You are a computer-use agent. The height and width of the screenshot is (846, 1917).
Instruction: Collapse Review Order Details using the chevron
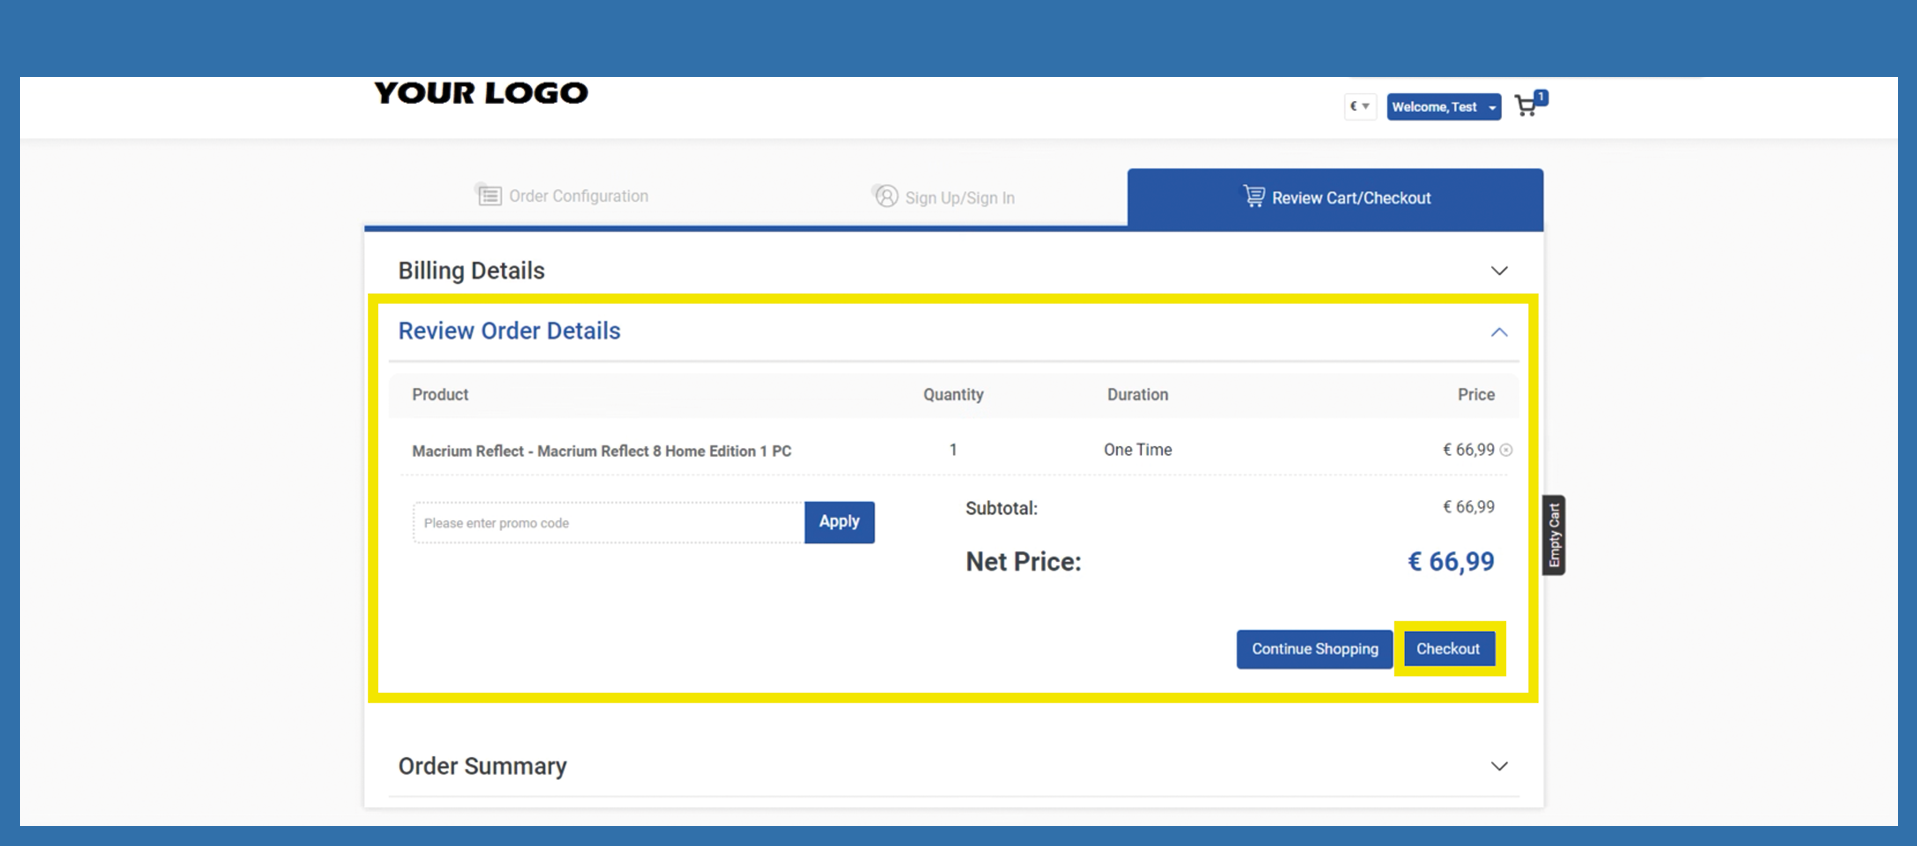coord(1499,332)
